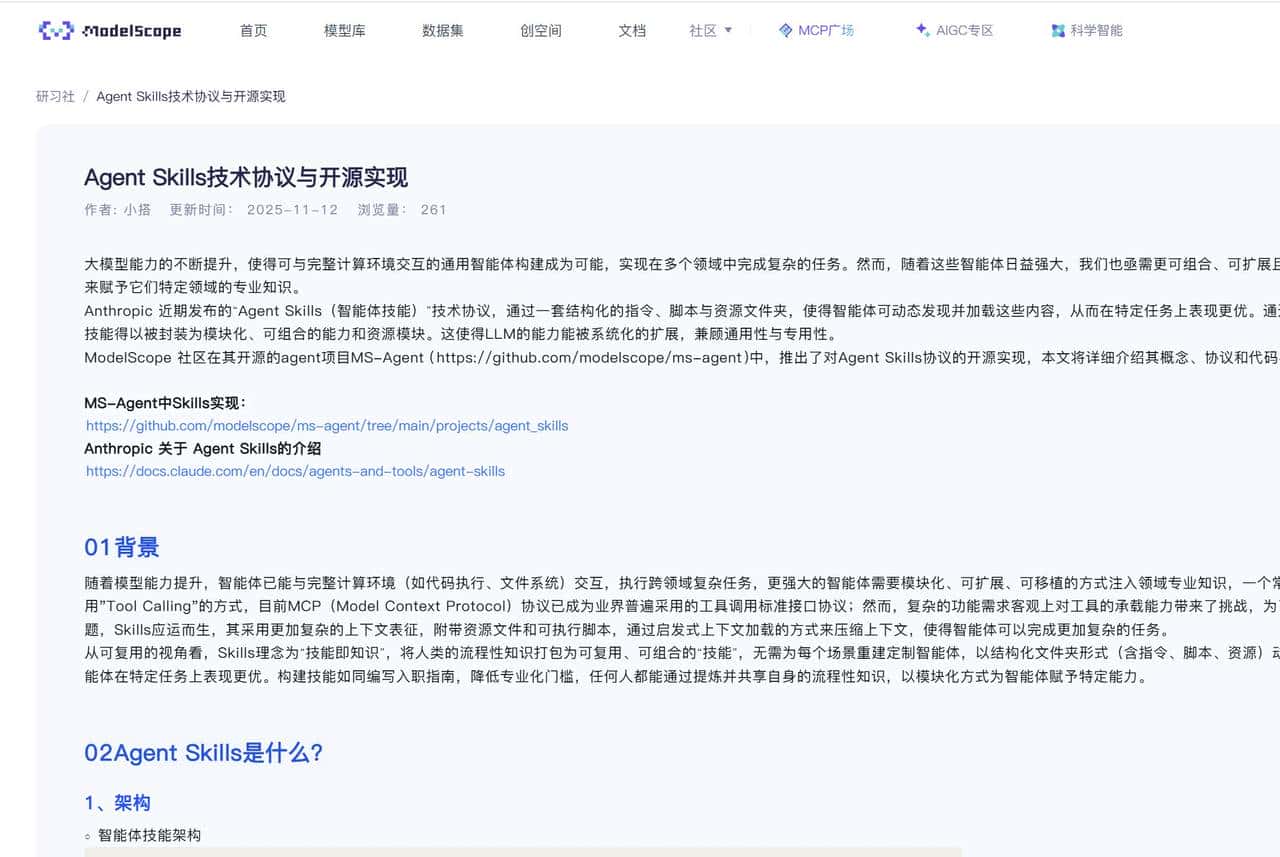
Task: Select 数据集 from the top navigation
Action: click(x=442, y=30)
